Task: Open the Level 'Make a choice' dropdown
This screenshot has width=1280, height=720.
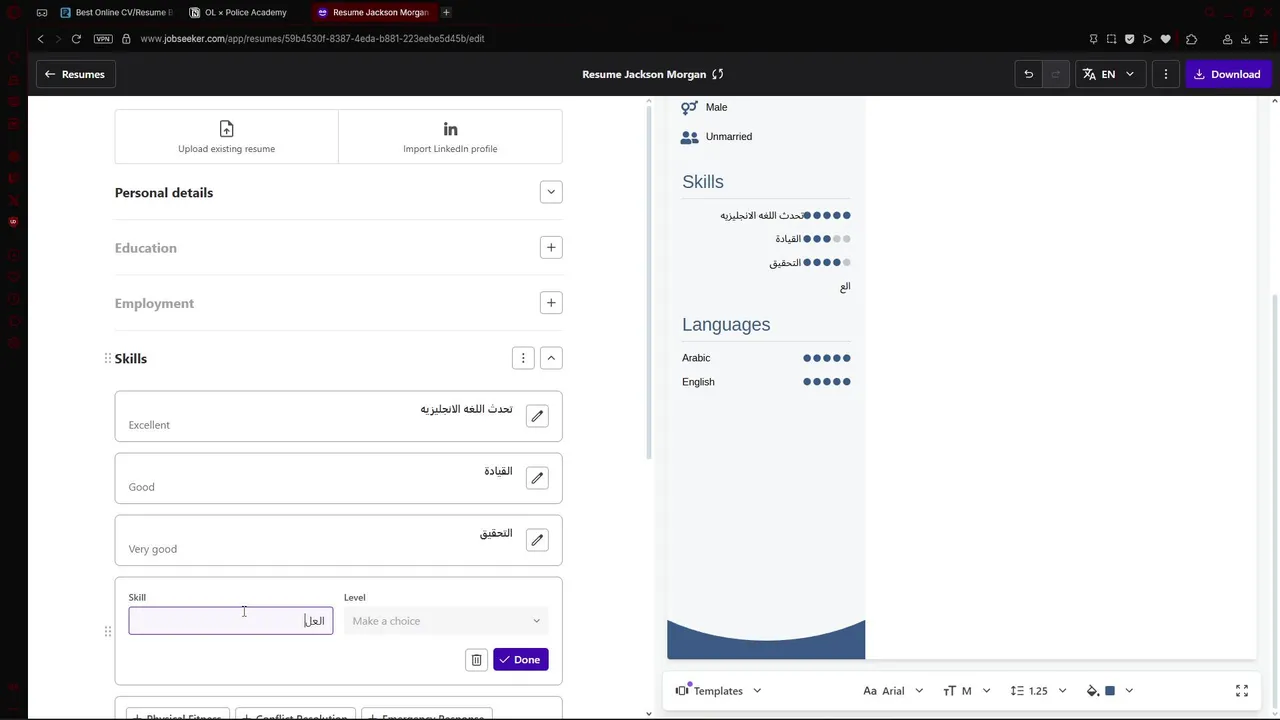Action: click(446, 621)
